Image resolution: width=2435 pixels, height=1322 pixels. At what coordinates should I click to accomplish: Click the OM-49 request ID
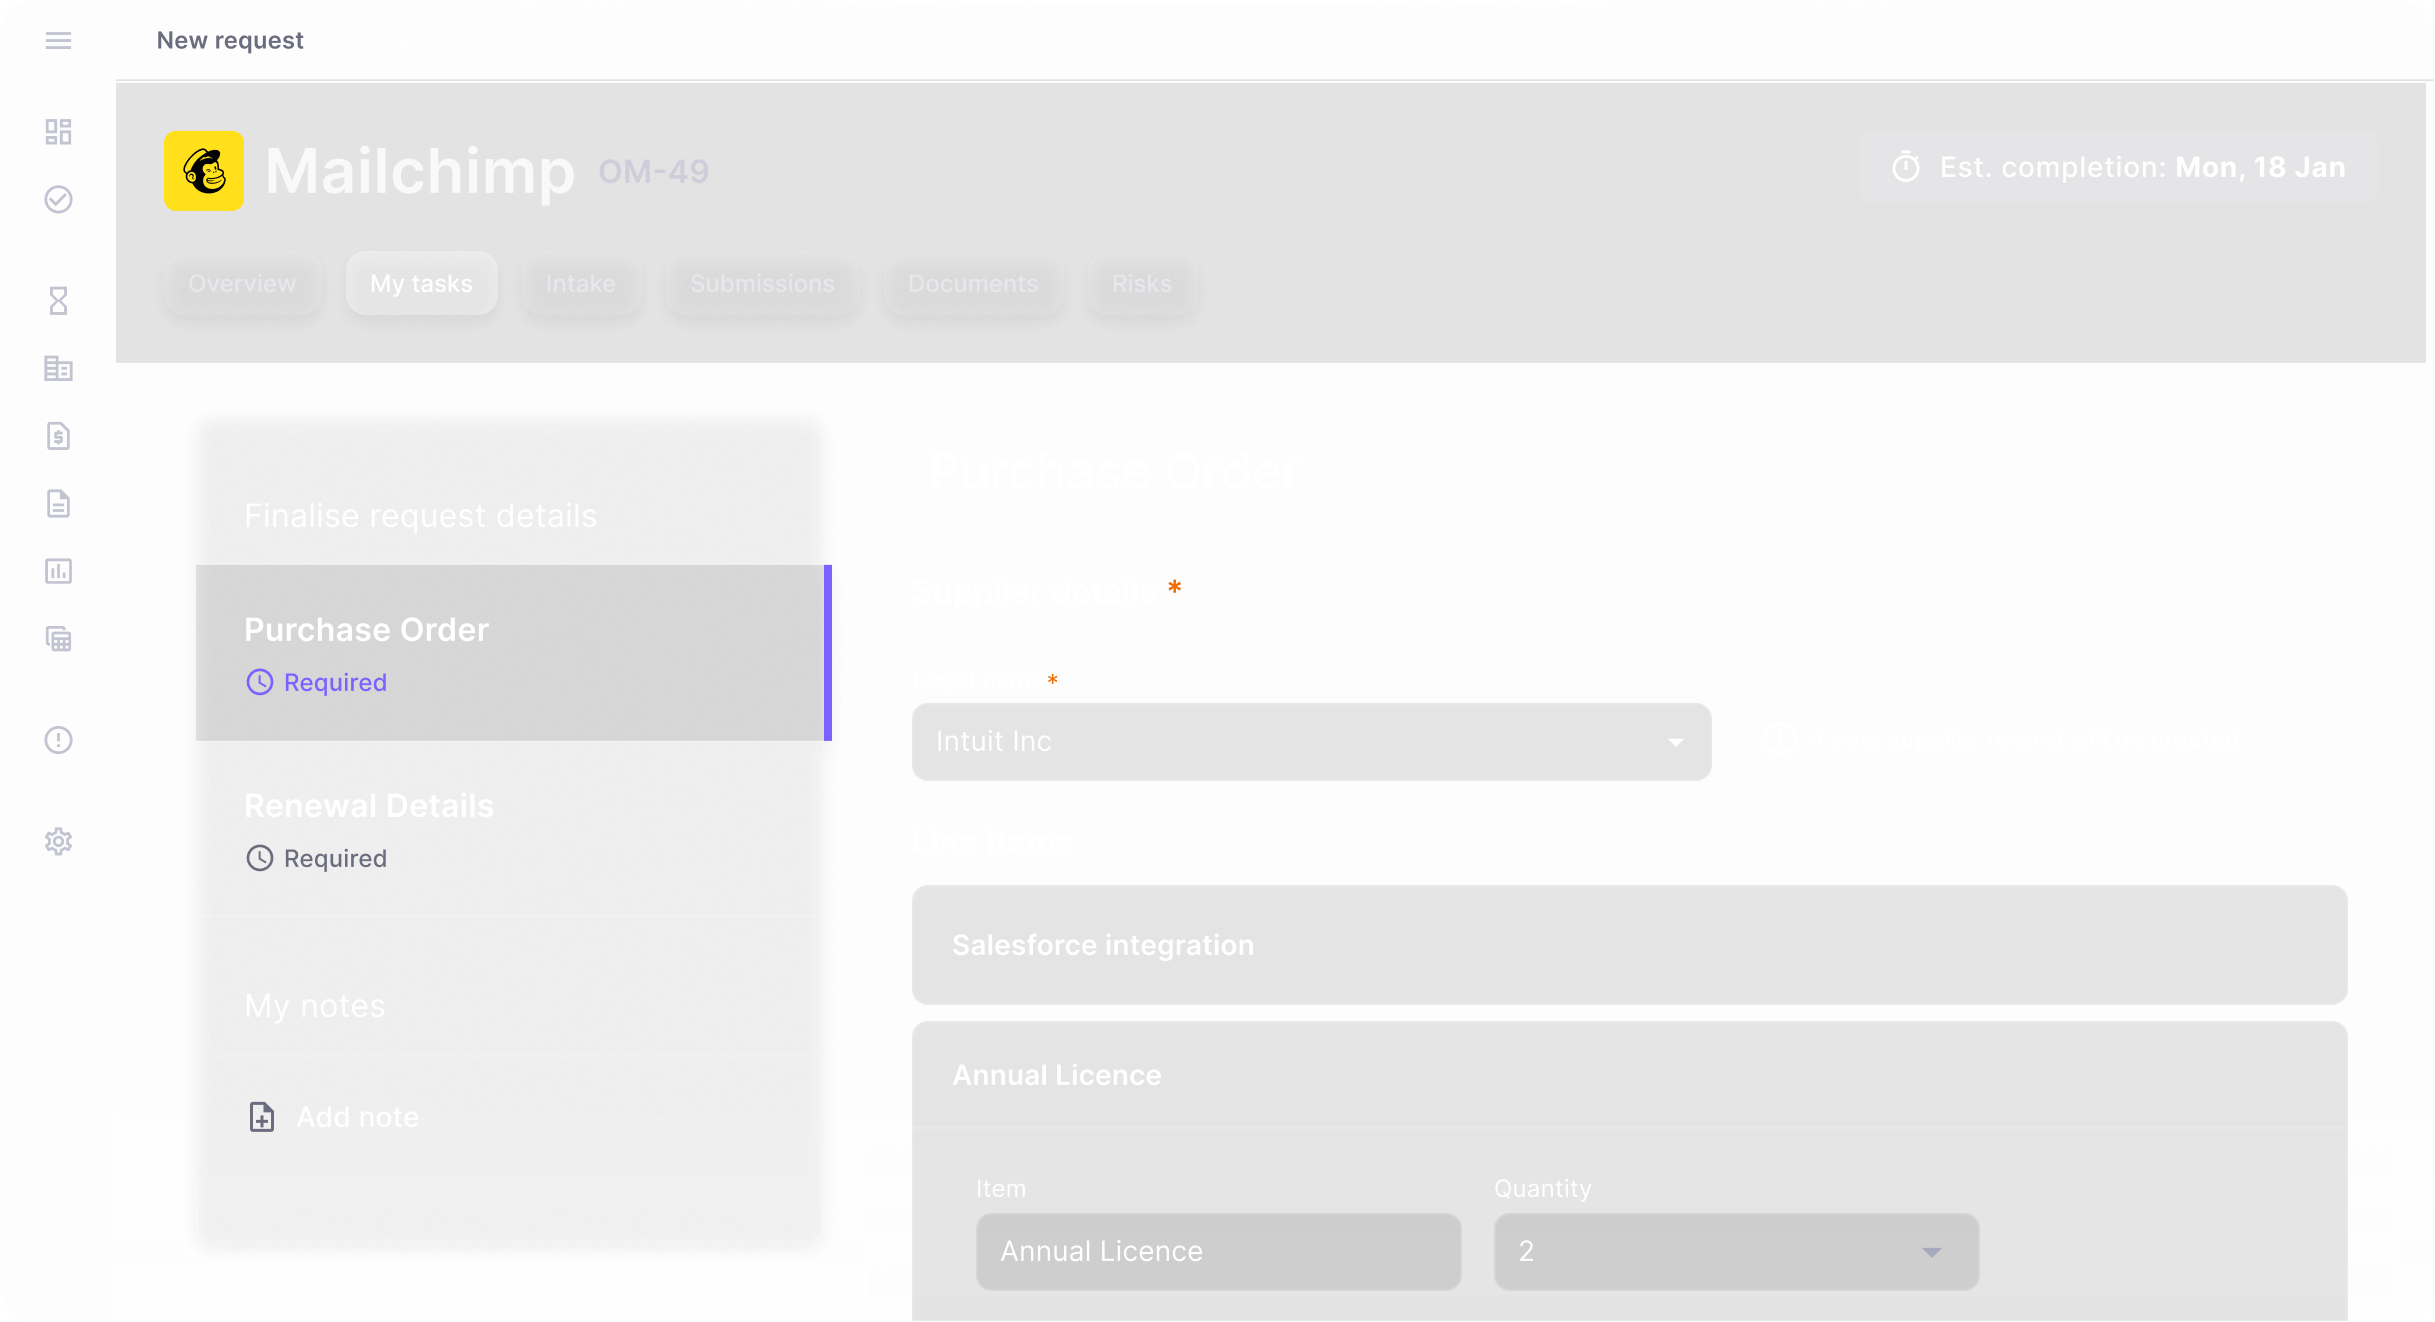(654, 172)
